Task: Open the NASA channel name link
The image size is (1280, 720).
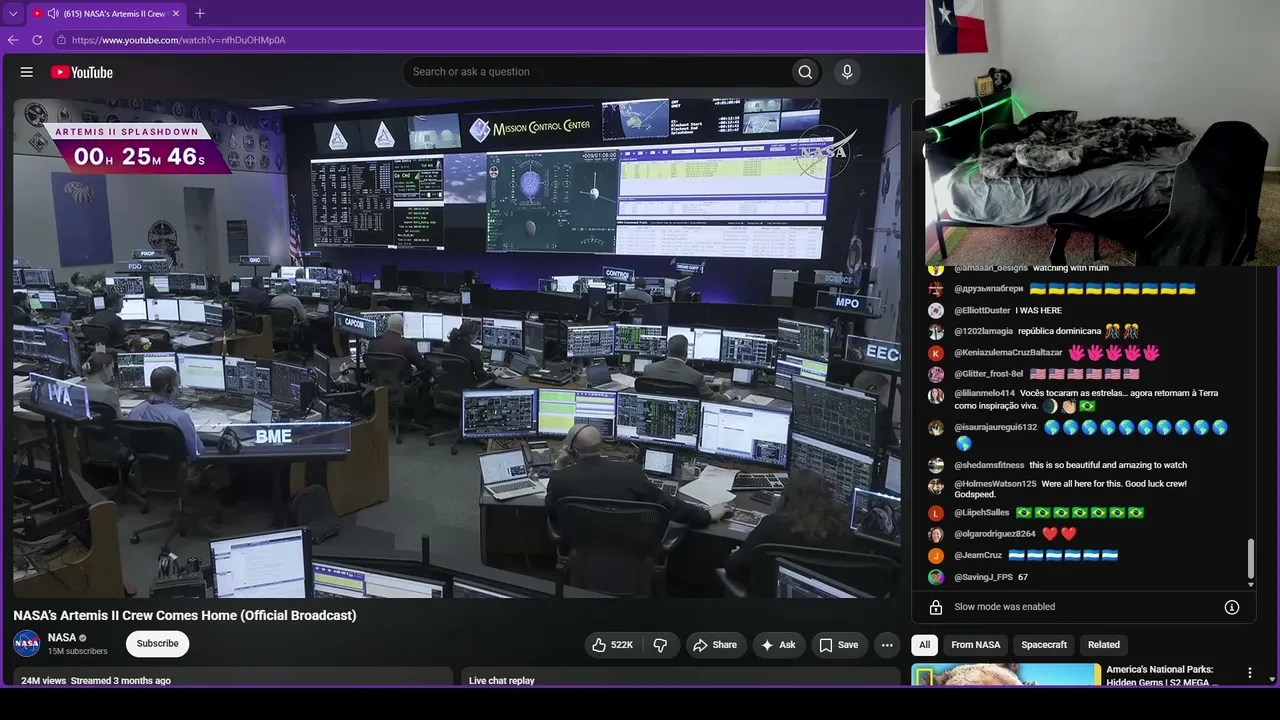Action: click(62, 637)
